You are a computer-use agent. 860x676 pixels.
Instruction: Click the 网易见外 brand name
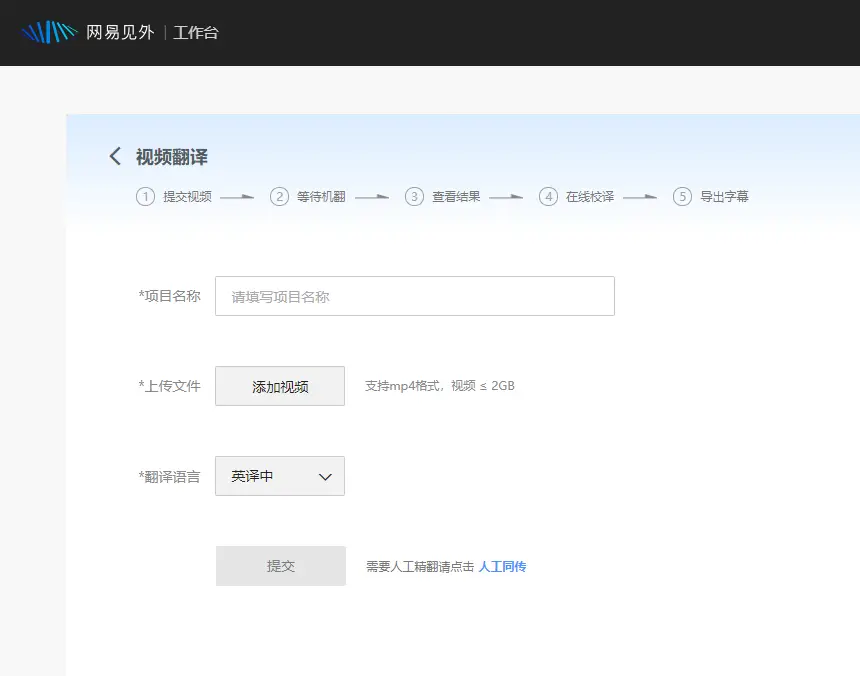coord(118,32)
